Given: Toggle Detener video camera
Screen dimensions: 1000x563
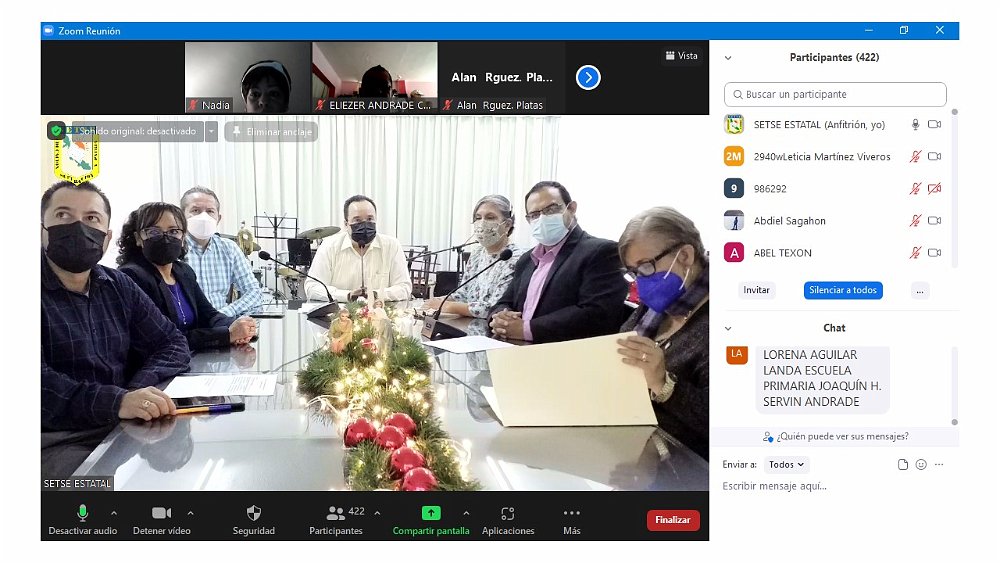Looking at the screenshot, I should (x=161, y=513).
